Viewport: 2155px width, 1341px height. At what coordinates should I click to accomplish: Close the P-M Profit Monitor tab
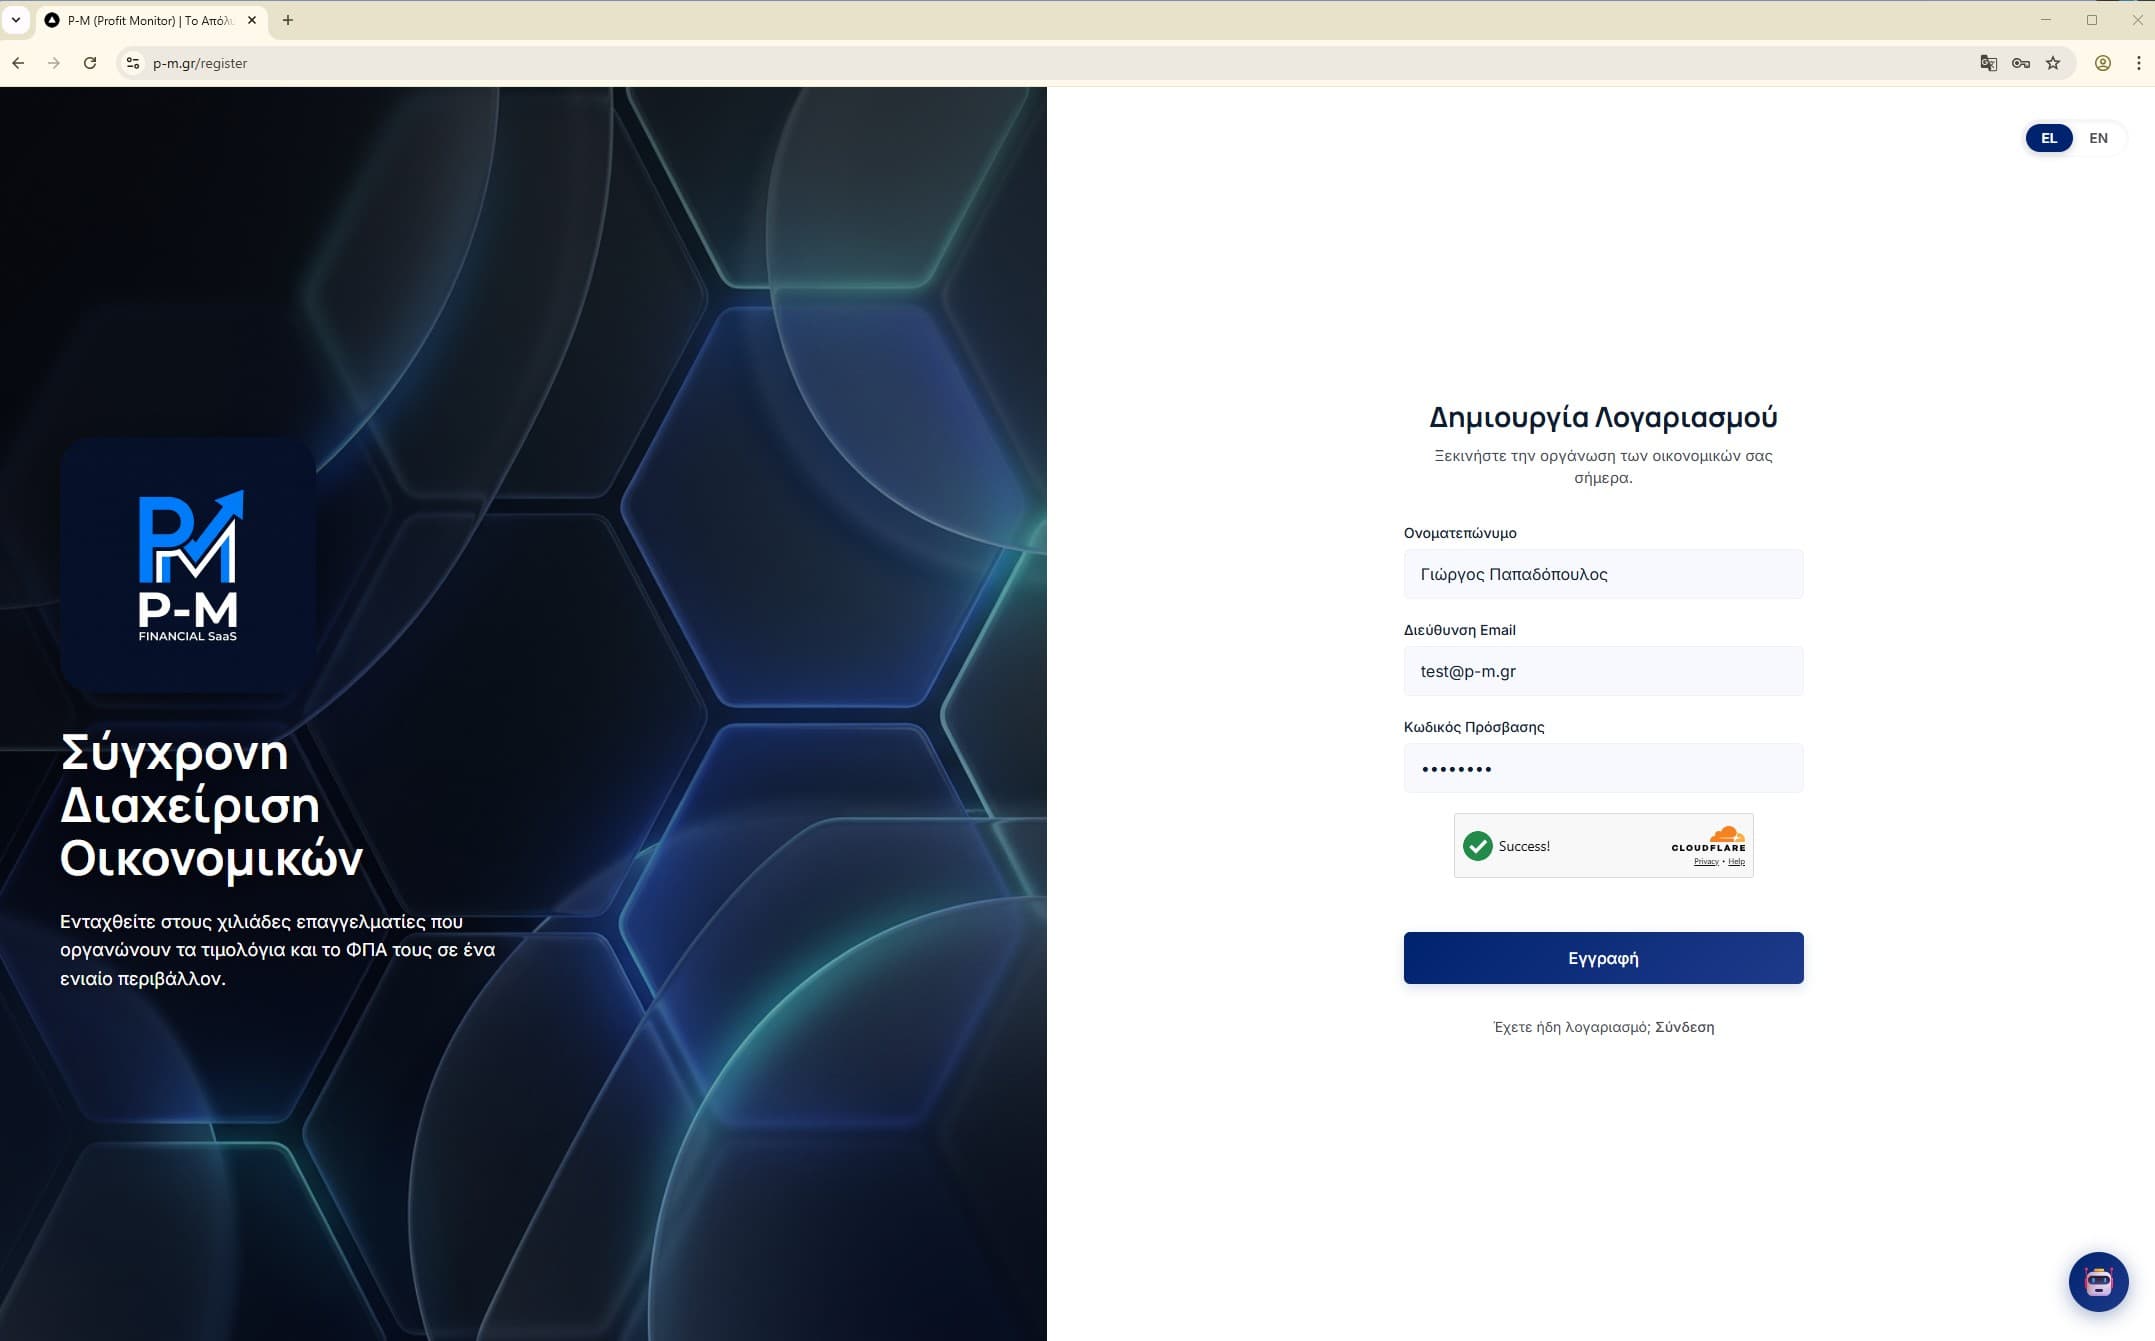click(252, 20)
